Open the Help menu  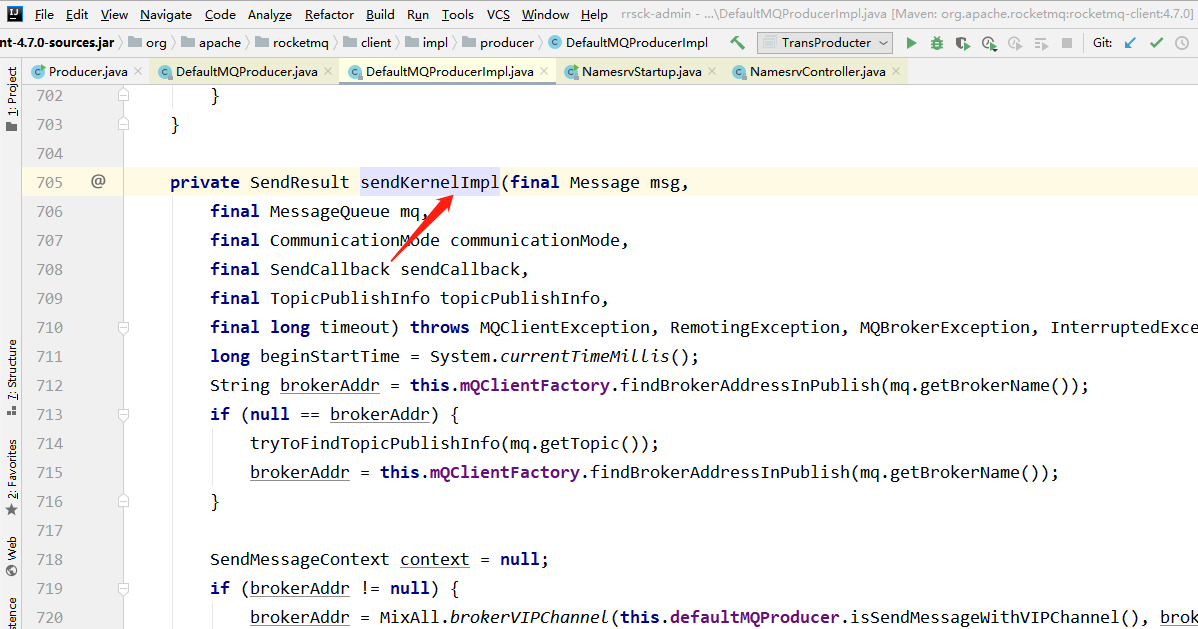click(x=594, y=15)
